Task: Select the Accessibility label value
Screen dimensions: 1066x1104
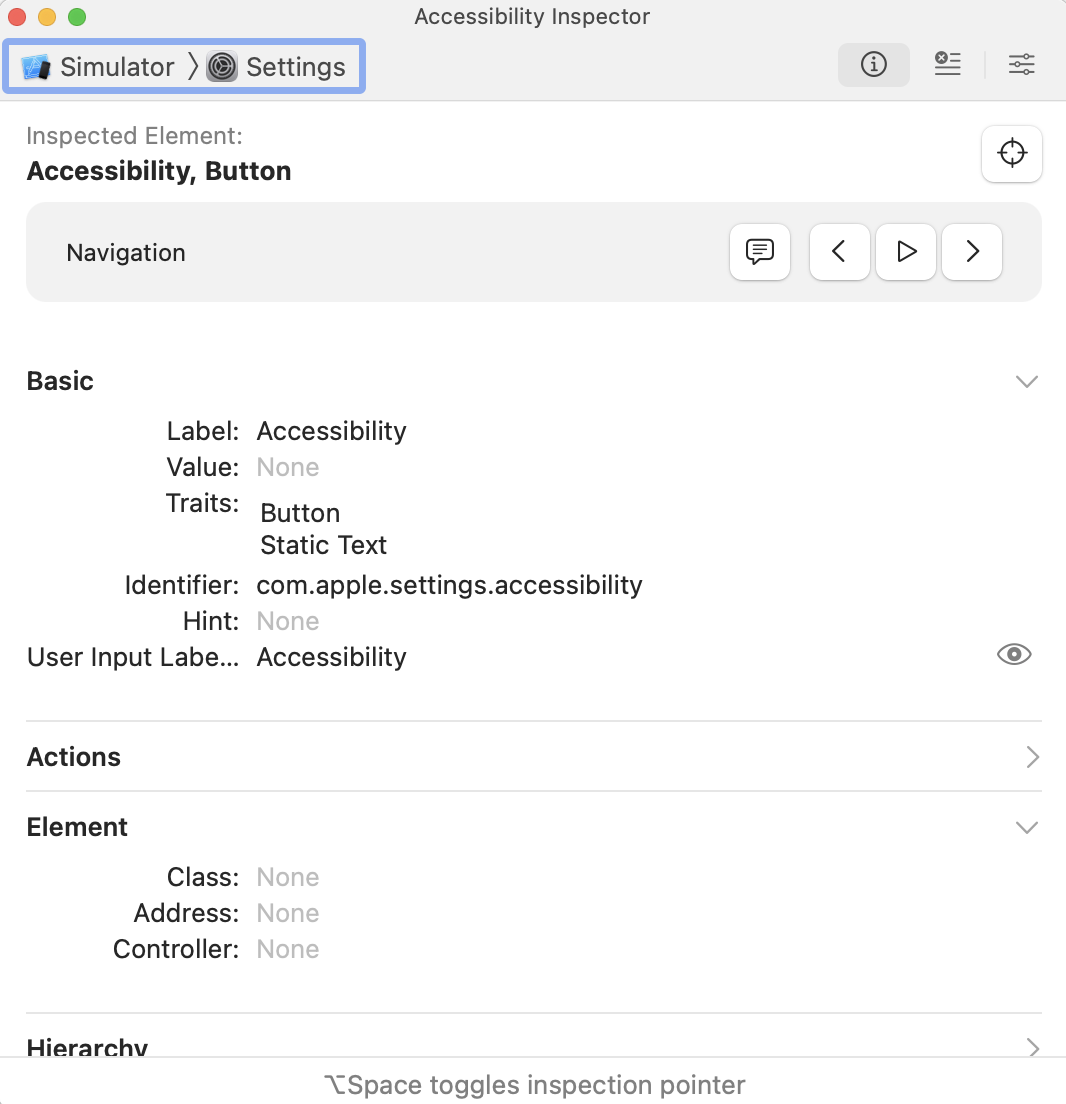Action: point(331,430)
